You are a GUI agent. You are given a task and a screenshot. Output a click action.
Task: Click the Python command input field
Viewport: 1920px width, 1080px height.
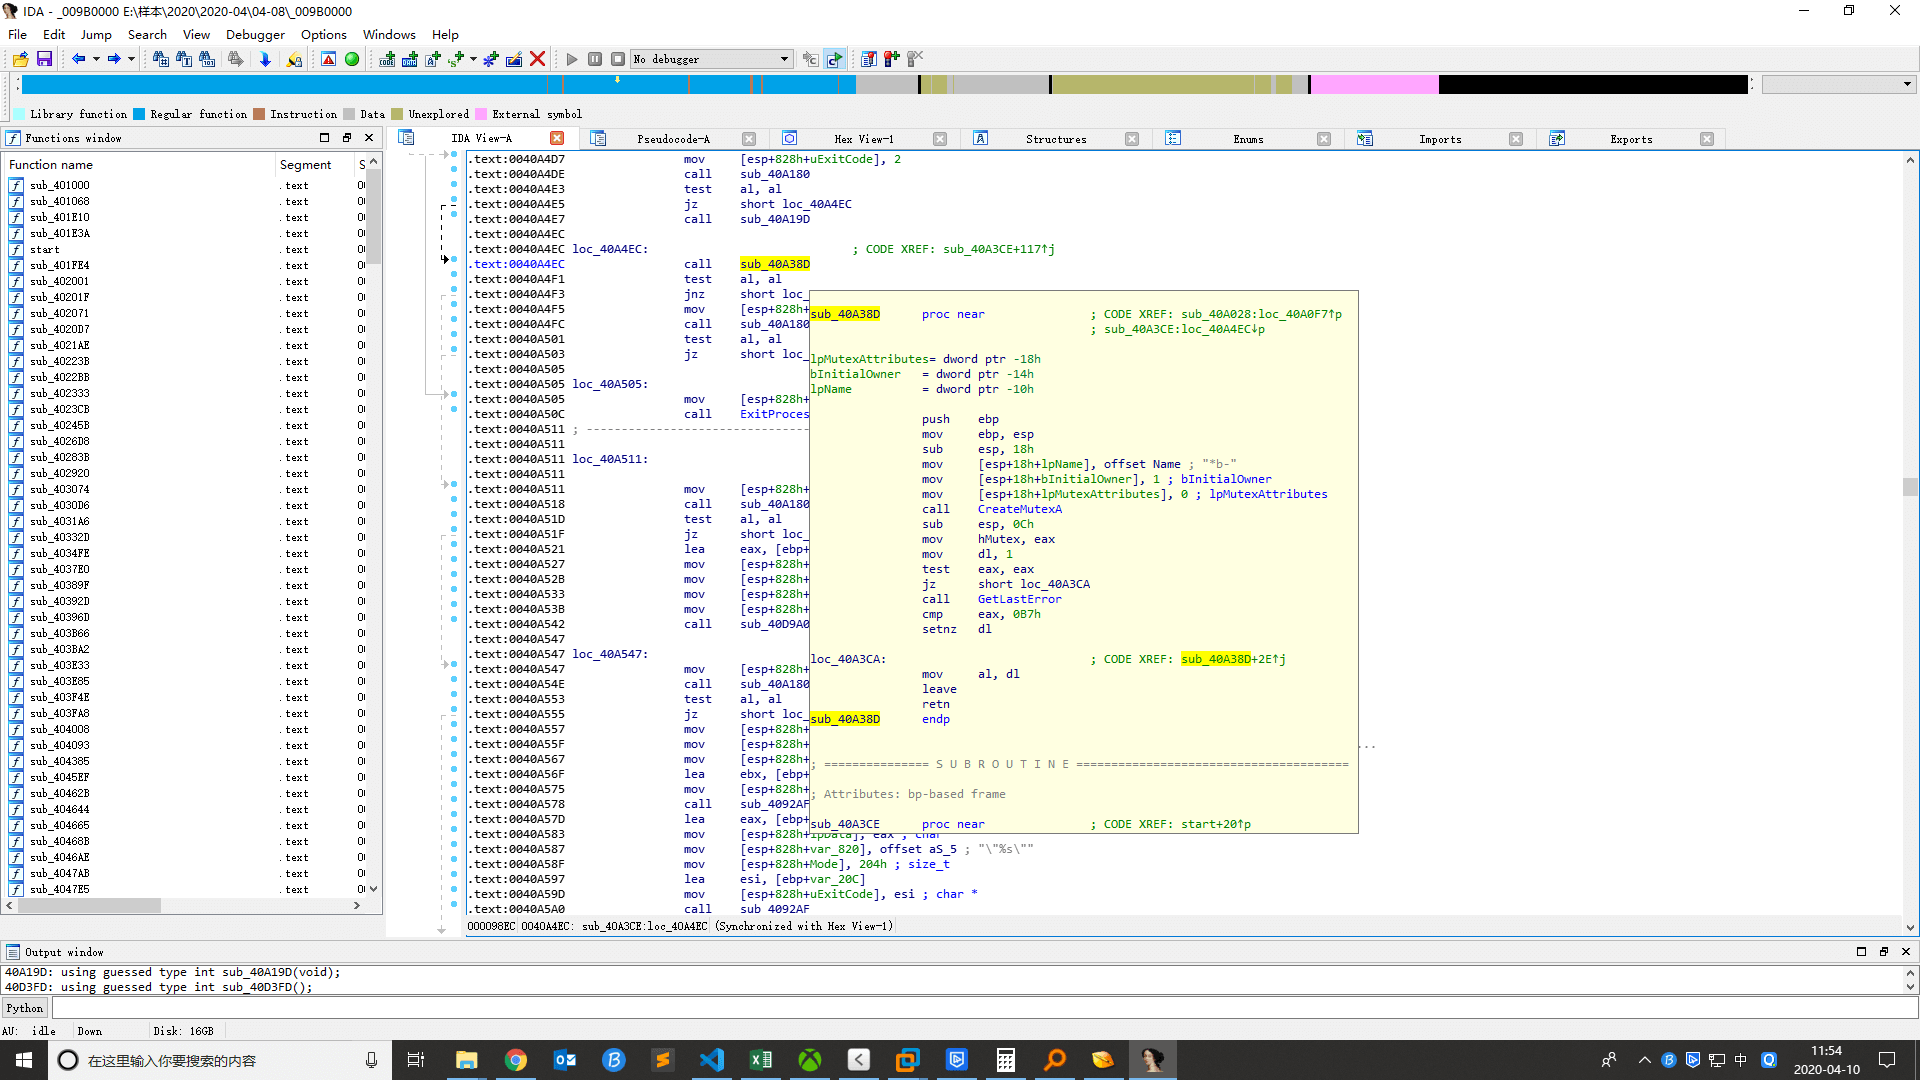point(983,1008)
